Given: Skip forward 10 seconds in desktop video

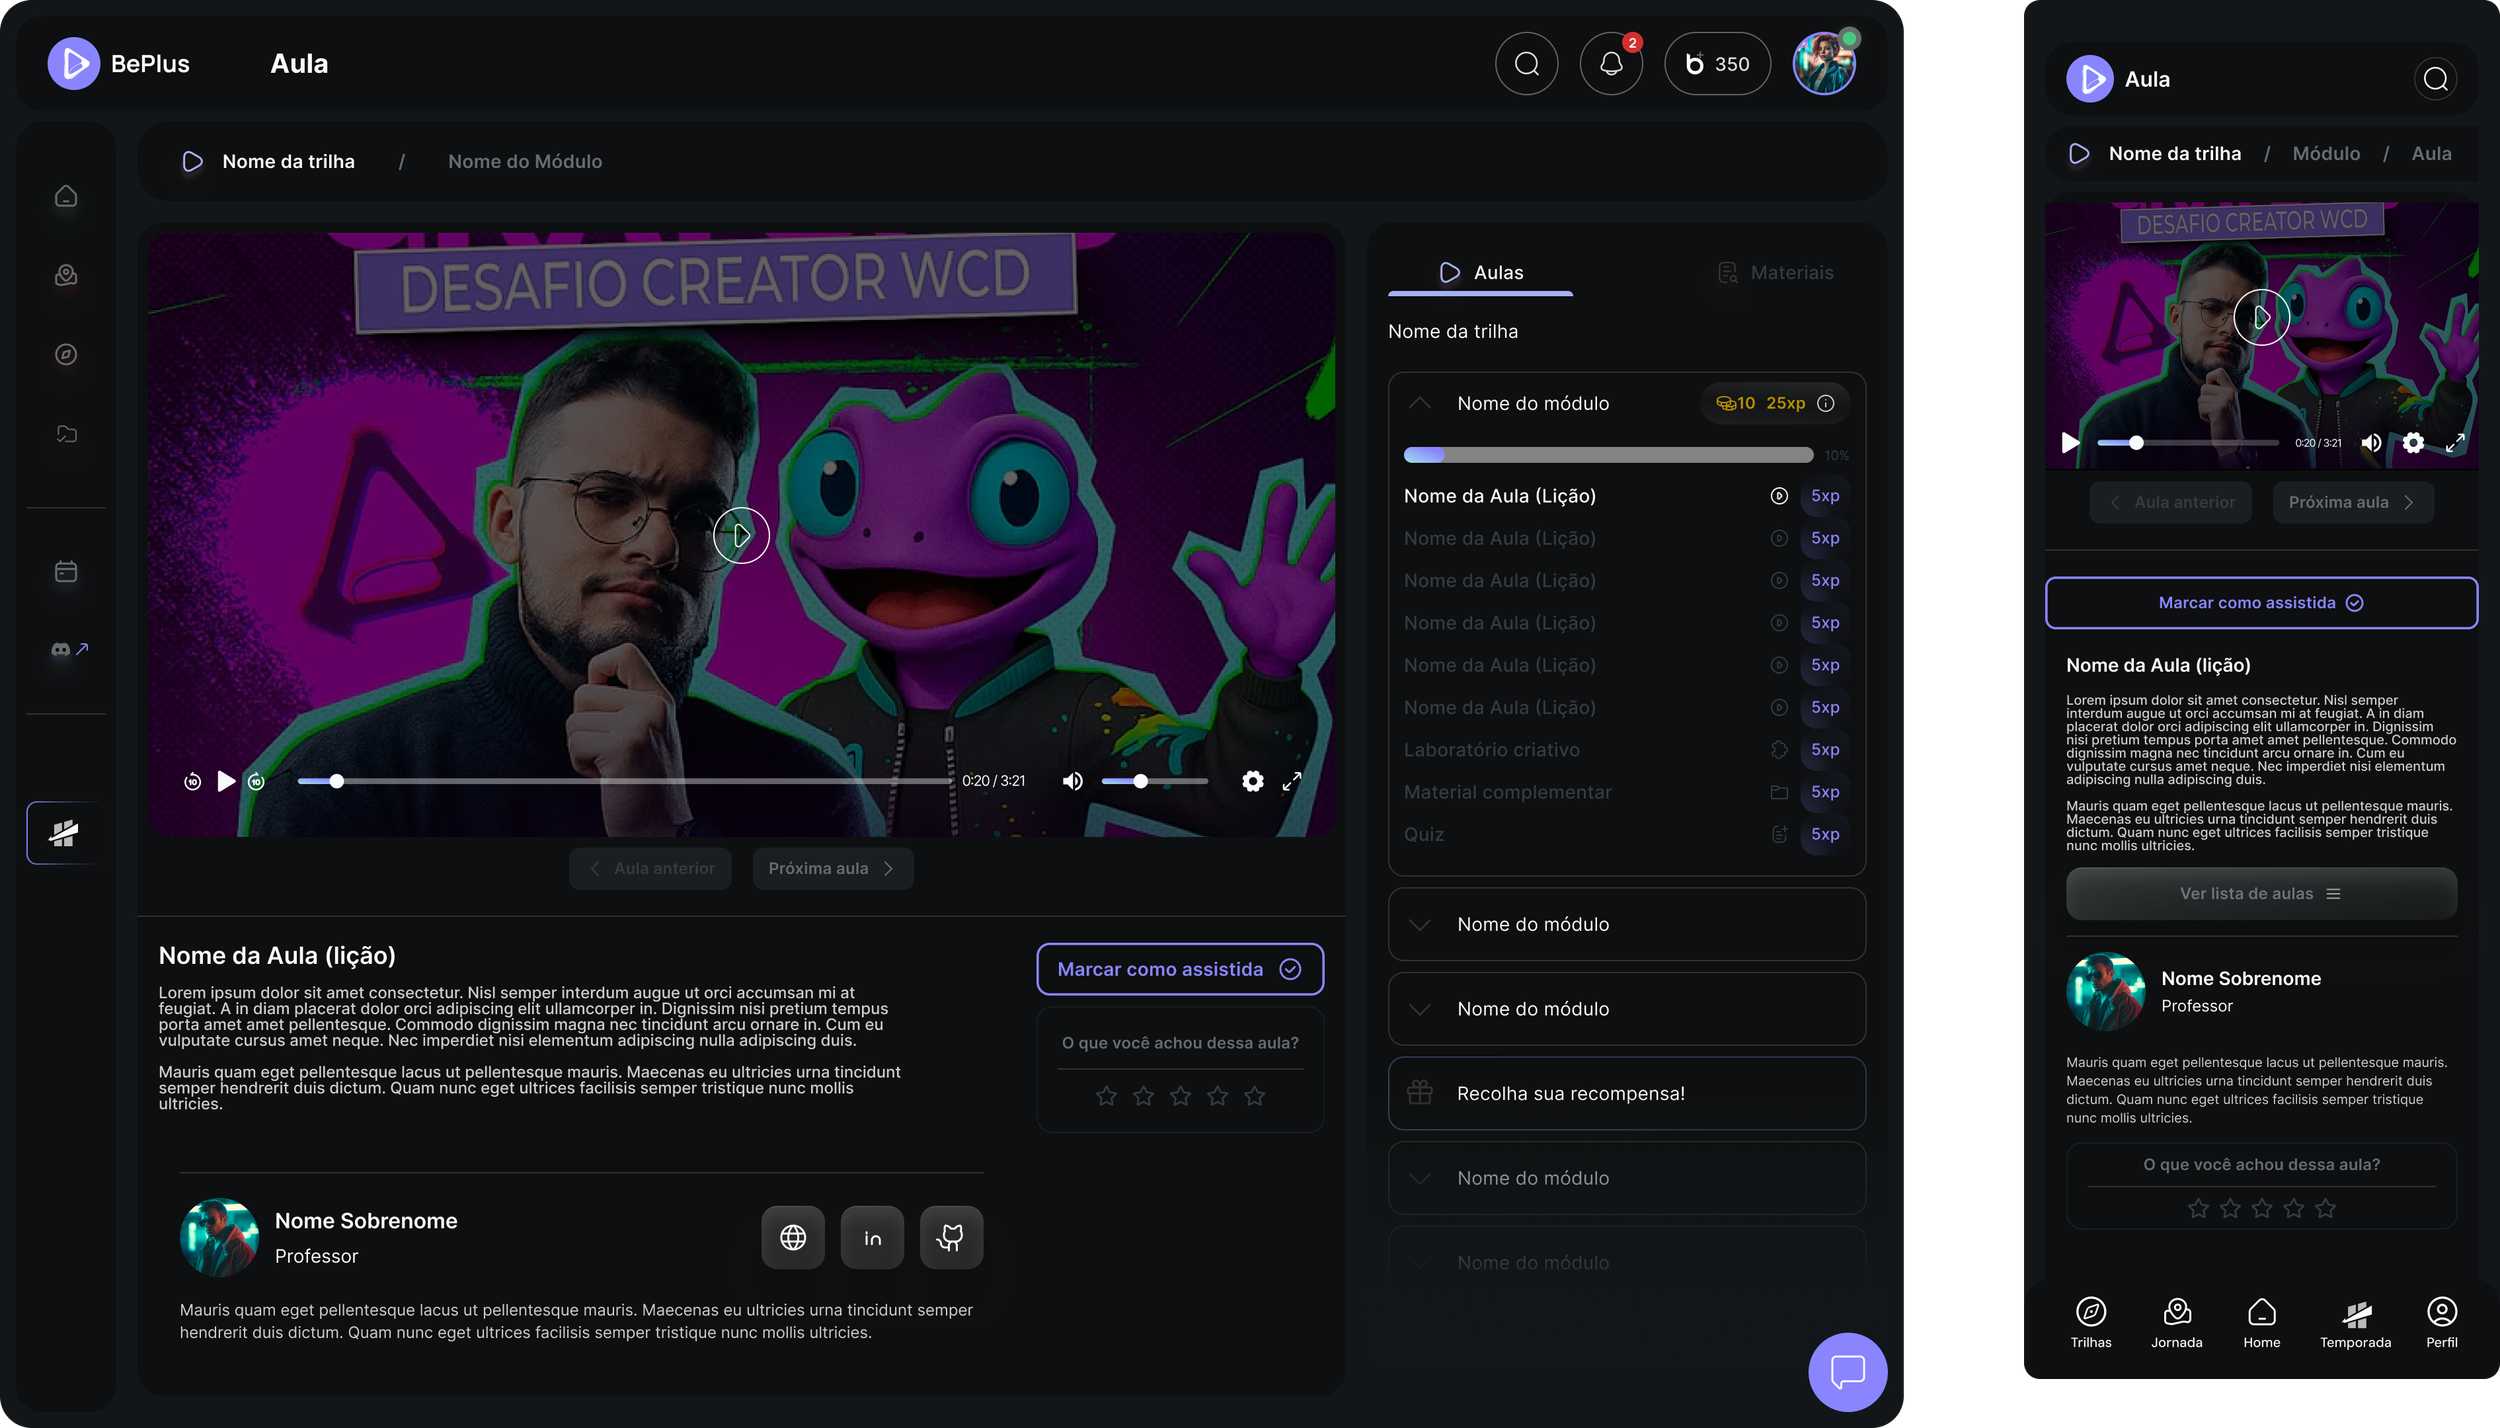Looking at the screenshot, I should click(x=257, y=781).
